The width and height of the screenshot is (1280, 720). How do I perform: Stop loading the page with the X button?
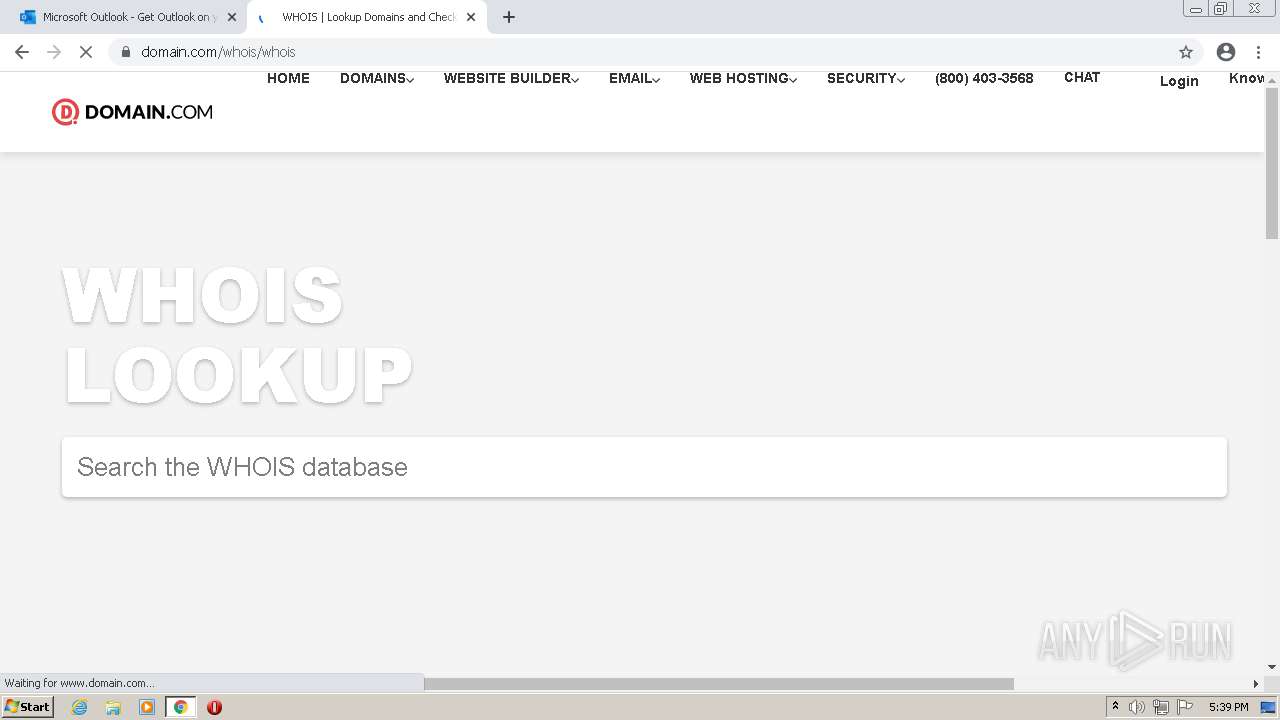point(86,52)
